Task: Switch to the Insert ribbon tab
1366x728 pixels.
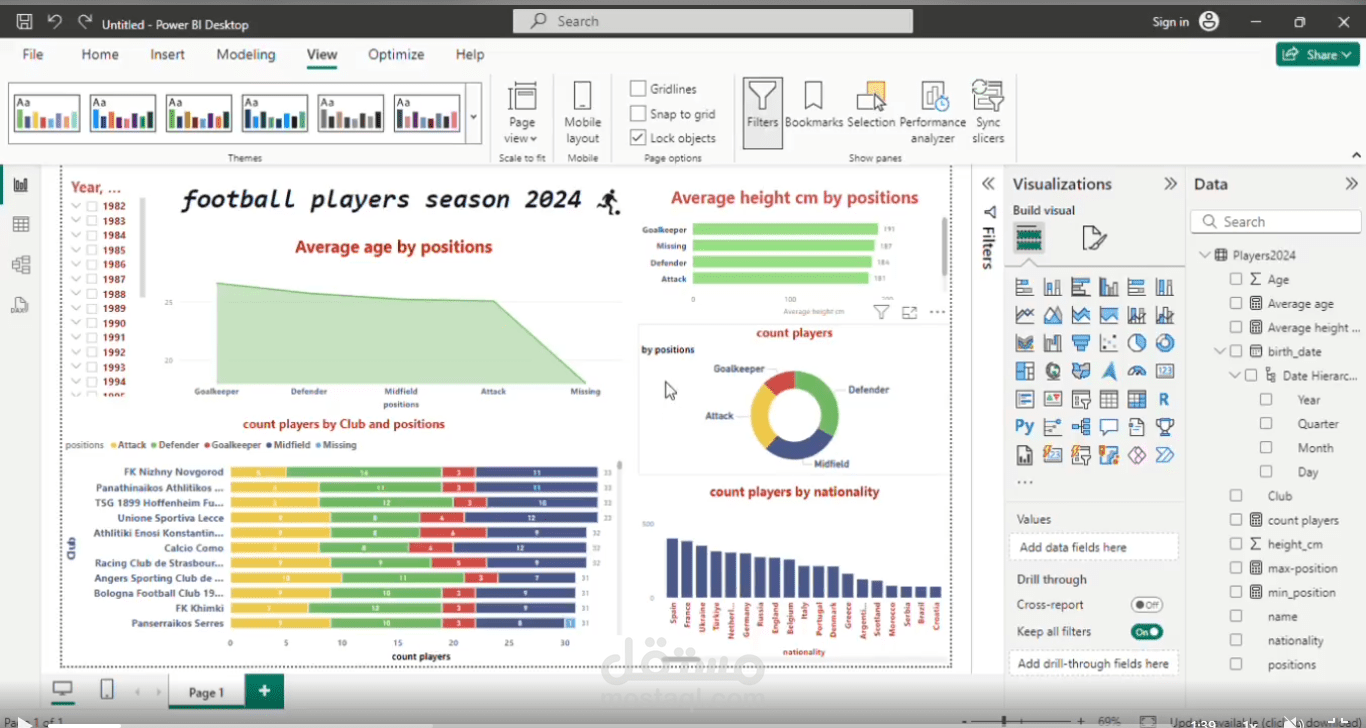Action: click(x=167, y=54)
